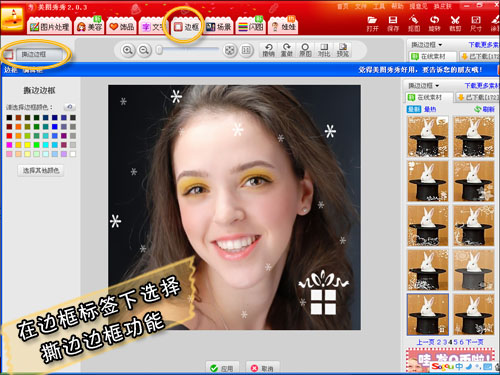Open the 场景 scene tab
The height and width of the screenshot is (375, 500).
pyautogui.click(x=218, y=27)
